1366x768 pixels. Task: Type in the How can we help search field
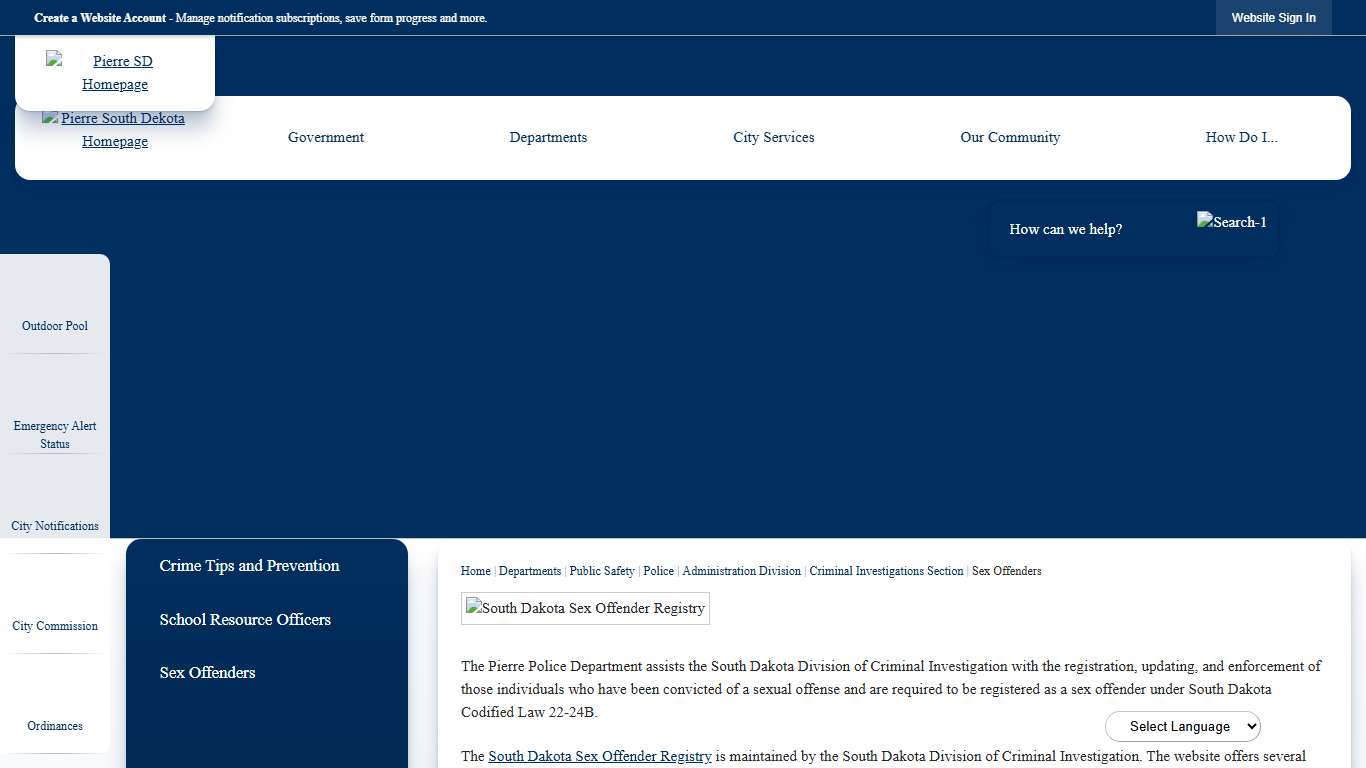click(1090, 230)
